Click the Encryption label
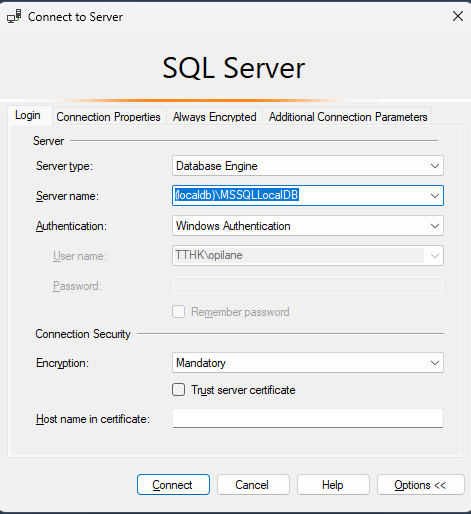 tap(63, 363)
